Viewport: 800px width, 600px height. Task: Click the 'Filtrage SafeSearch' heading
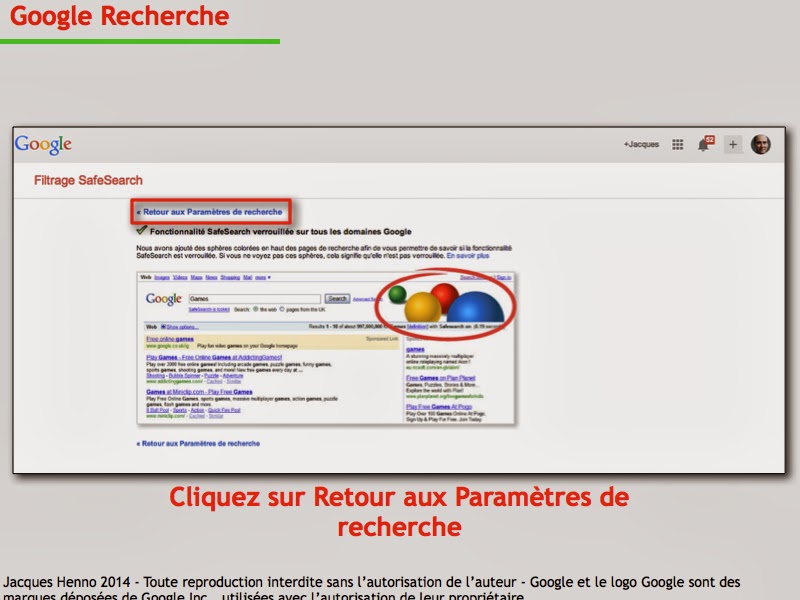pos(88,181)
